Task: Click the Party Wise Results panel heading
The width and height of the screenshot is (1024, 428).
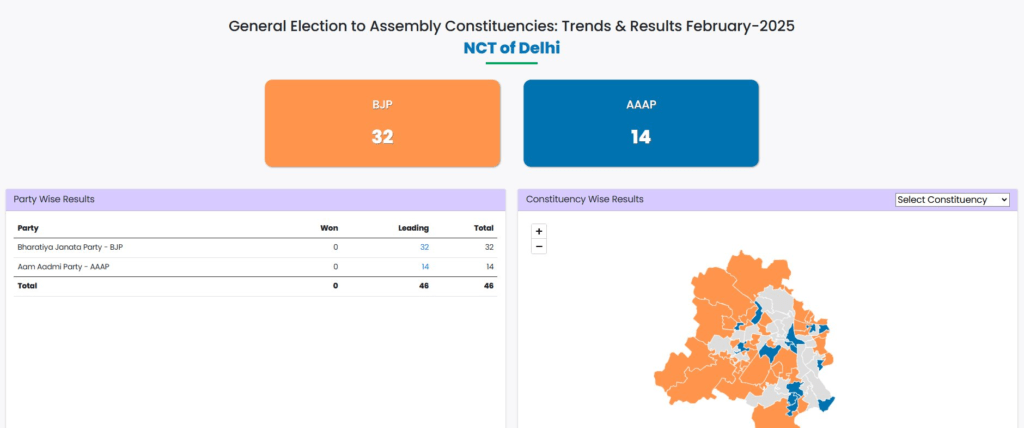Action: coord(54,199)
